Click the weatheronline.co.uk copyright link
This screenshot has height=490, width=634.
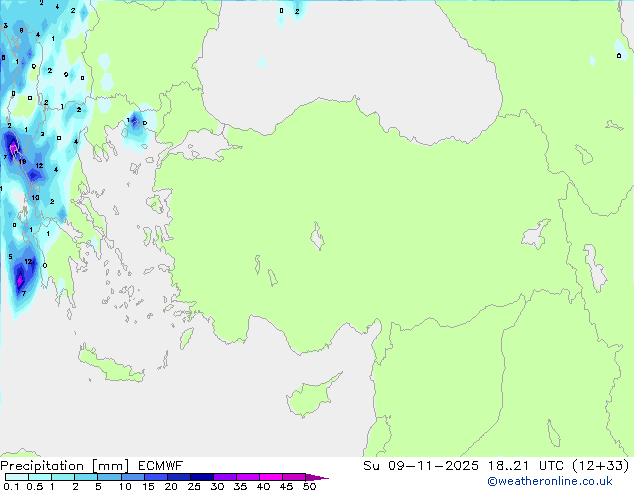point(550,481)
